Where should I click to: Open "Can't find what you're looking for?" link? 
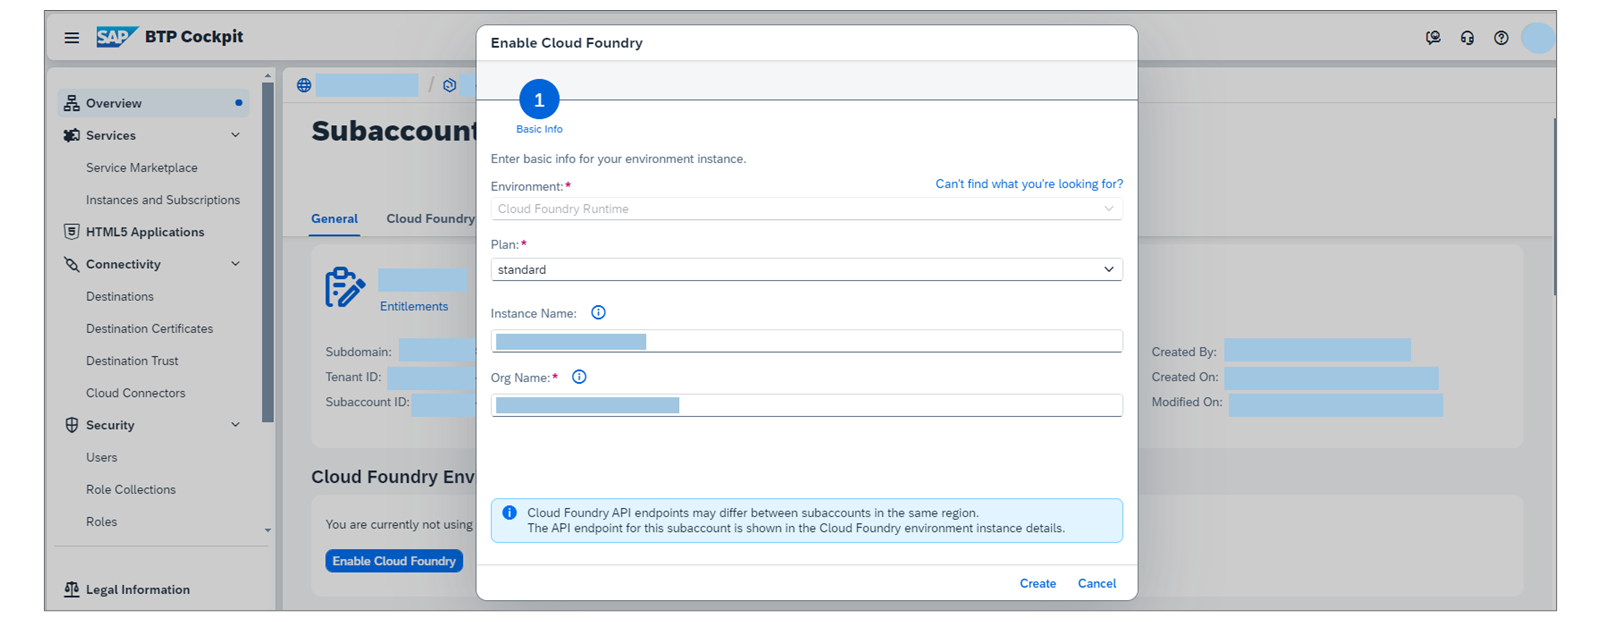[x=1029, y=184]
